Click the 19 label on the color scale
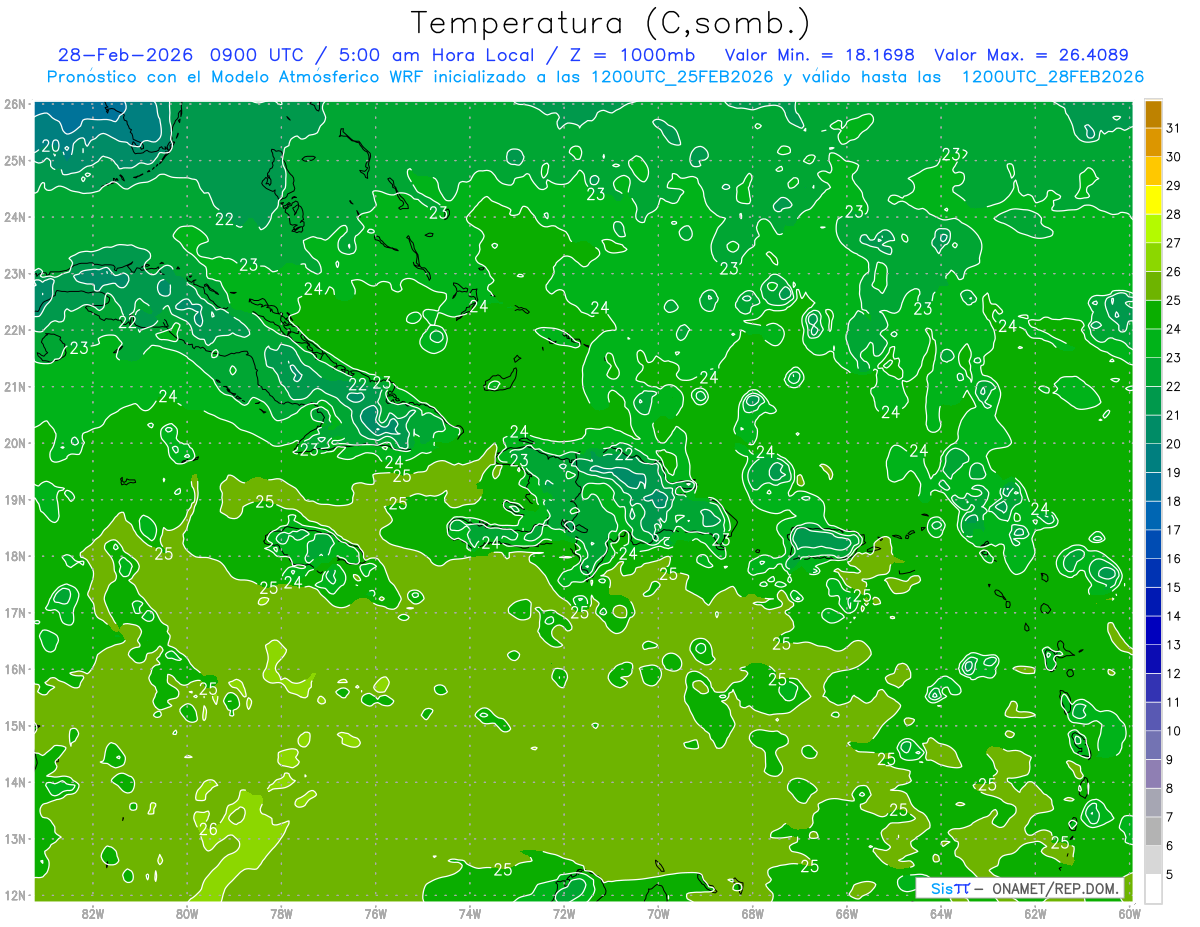This screenshot has width=1200, height=927. pyautogui.click(x=1173, y=473)
